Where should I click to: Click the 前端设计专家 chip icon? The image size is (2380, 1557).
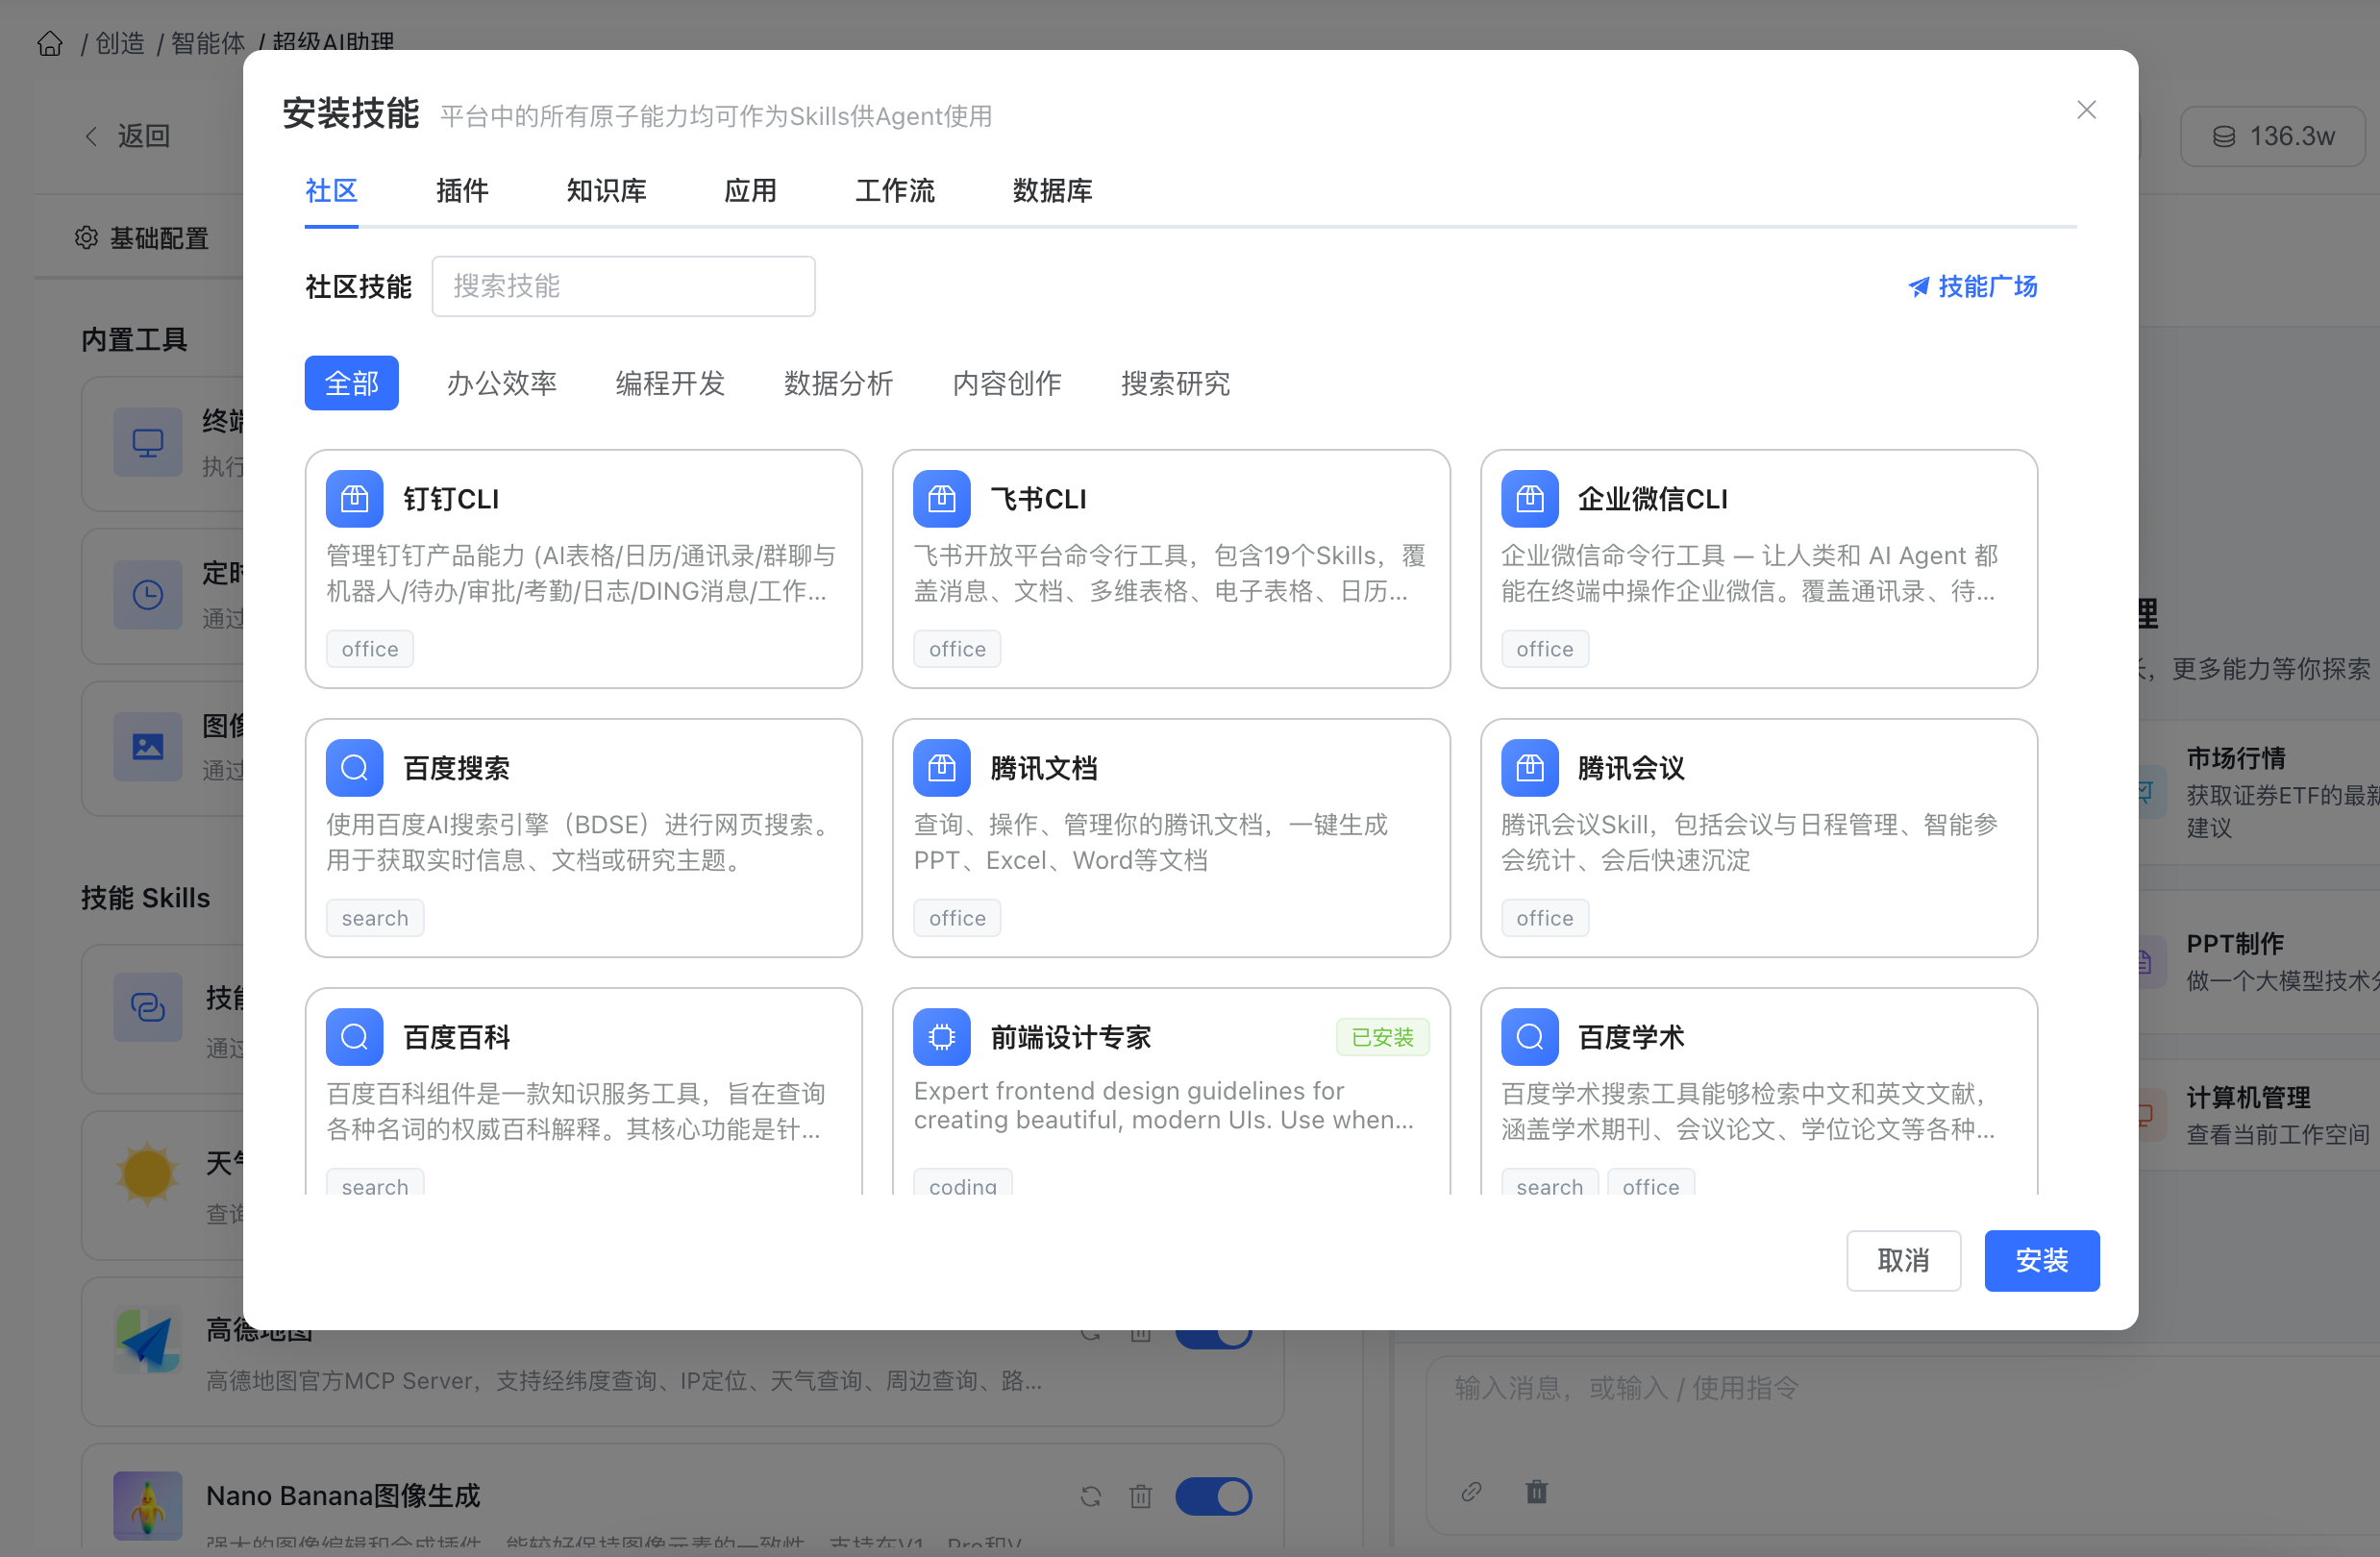pyautogui.click(x=941, y=1036)
